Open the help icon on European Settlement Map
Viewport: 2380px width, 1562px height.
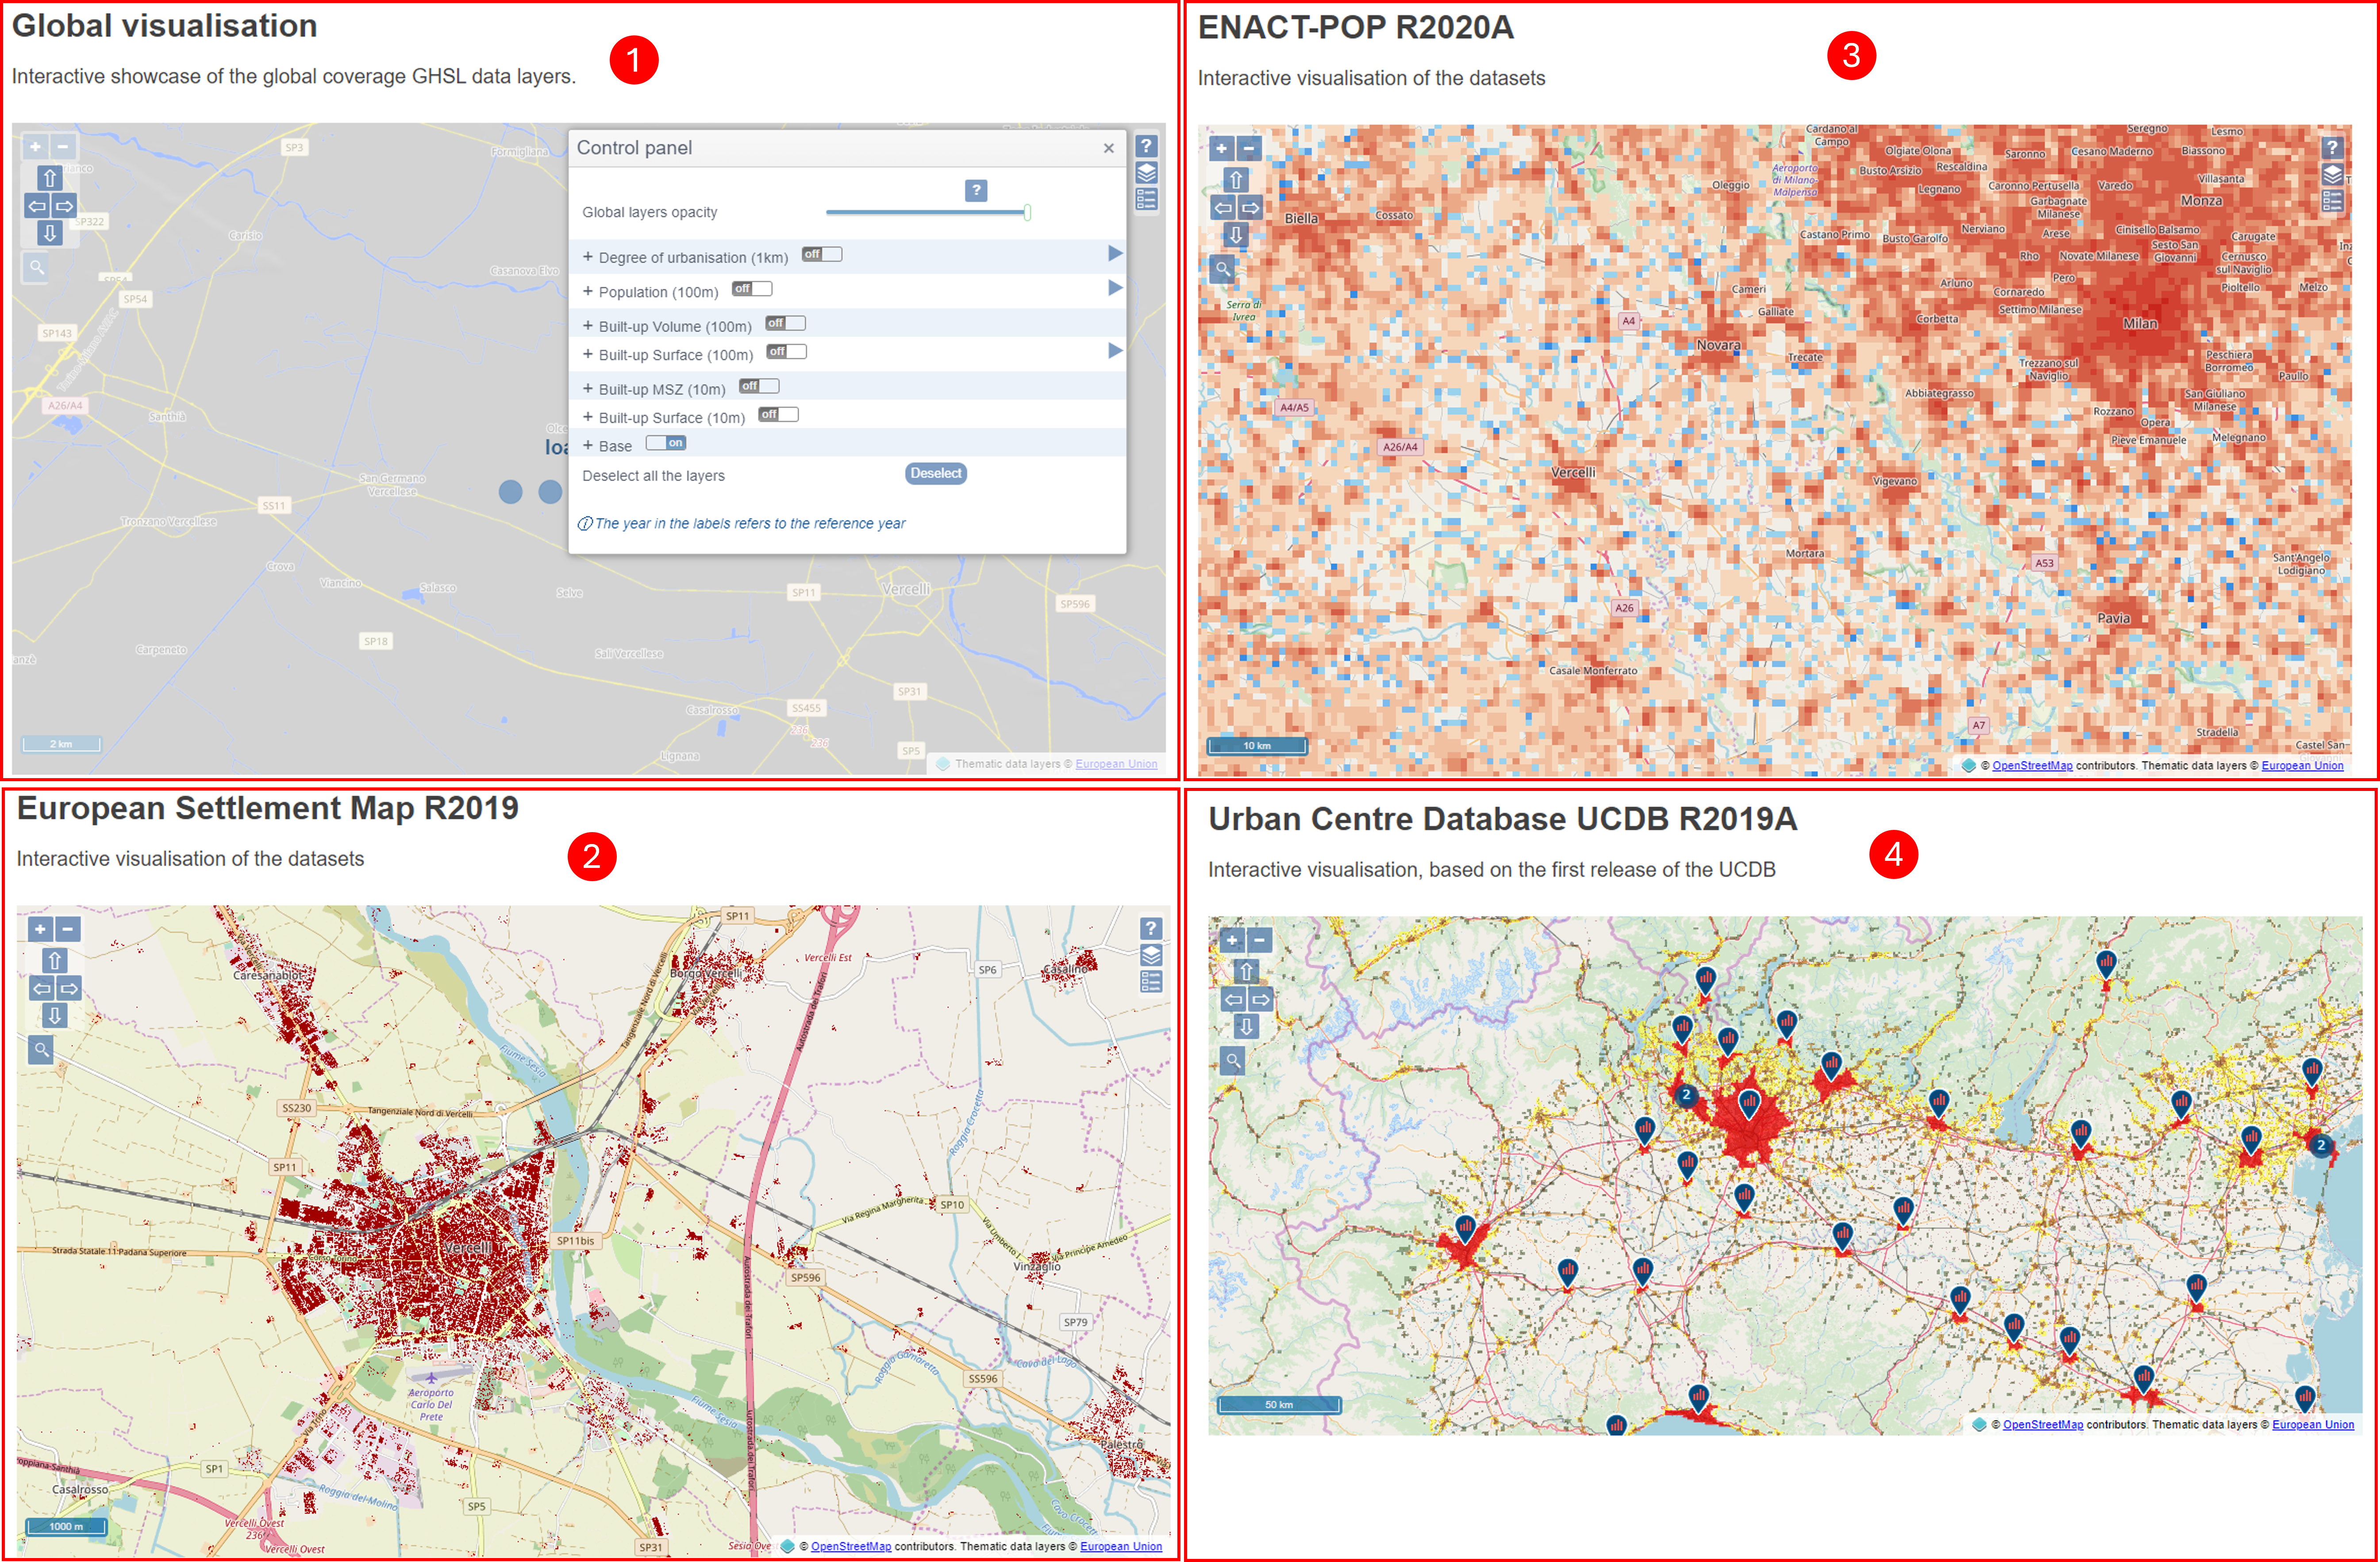coord(1151,928)
